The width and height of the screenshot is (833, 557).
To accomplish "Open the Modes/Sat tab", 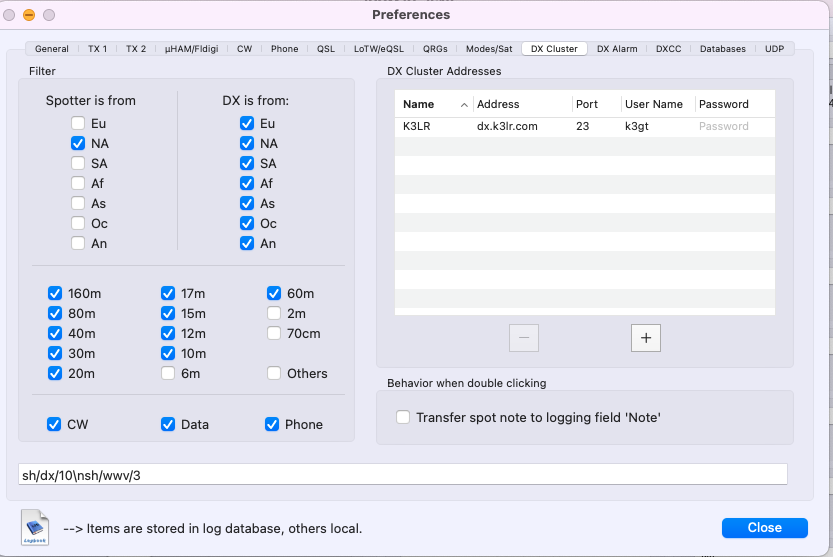I will tap(489, 48).
